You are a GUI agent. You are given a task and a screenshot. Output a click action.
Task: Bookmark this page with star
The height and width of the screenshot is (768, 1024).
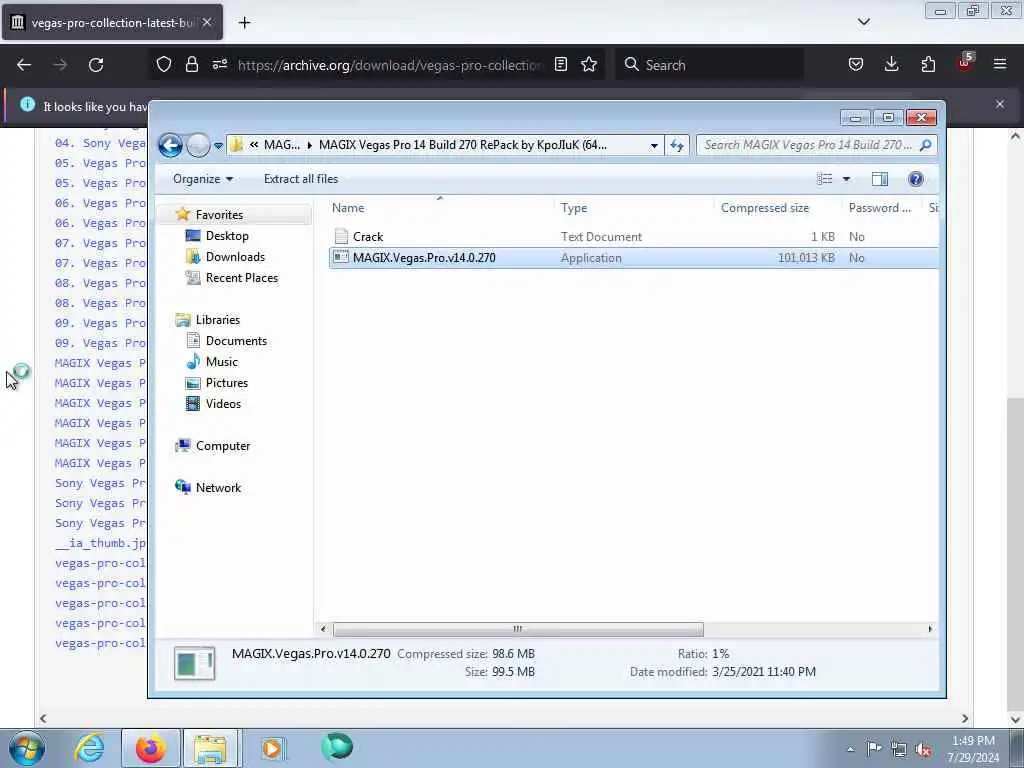coord(589,64)
